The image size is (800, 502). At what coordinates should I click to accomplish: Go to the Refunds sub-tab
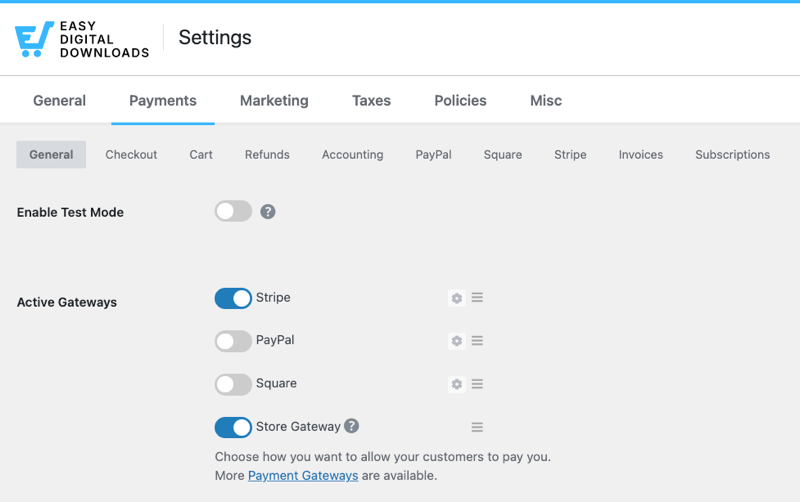[x=267, y=155]
